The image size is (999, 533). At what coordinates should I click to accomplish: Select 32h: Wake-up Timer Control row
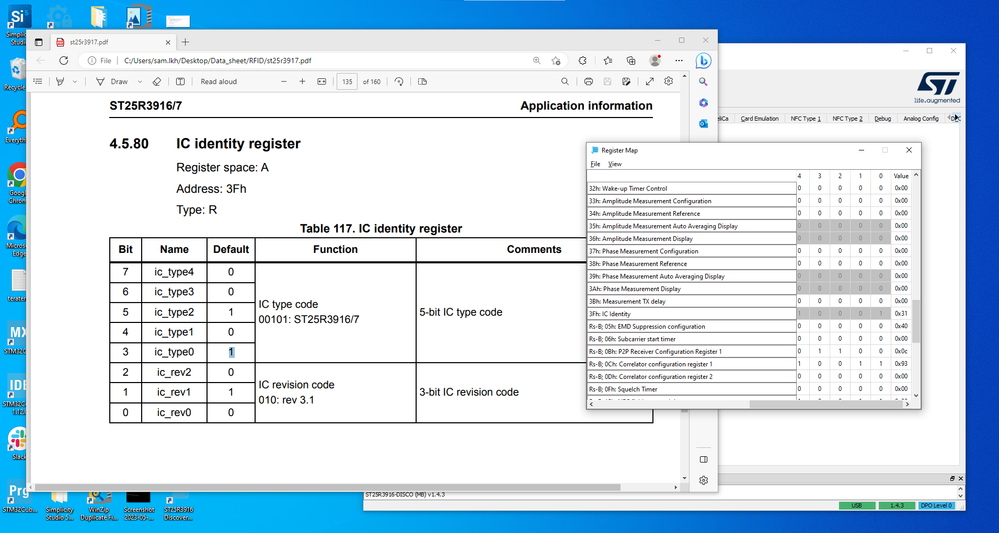691,188
